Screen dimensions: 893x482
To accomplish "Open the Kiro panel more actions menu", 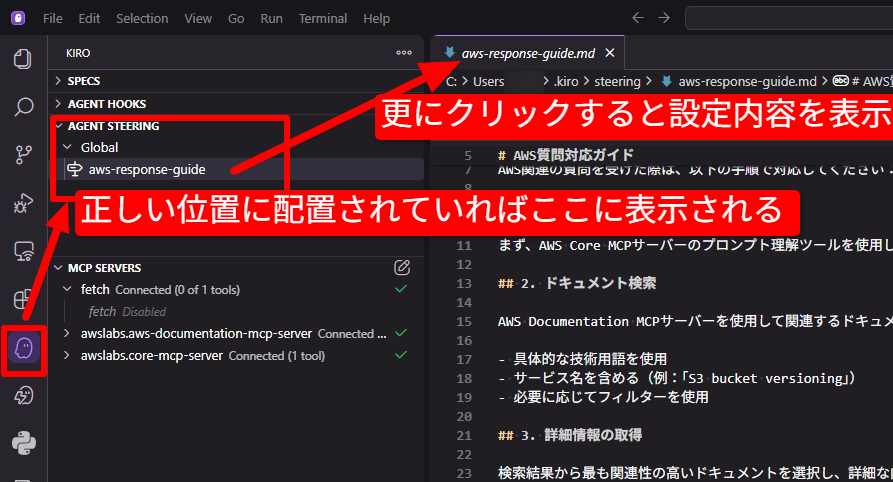I will (404, 53).
